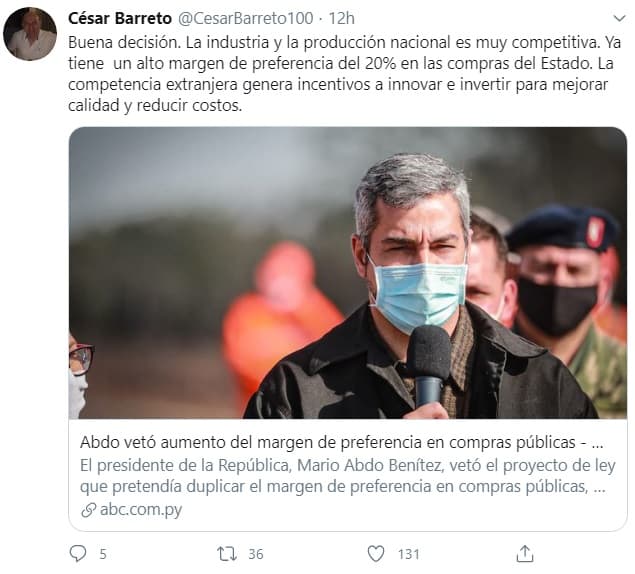This screenshot has height=574, width=635.
Task: Open the article preview photo of masked speaker
Action: (x=348, y=273)
